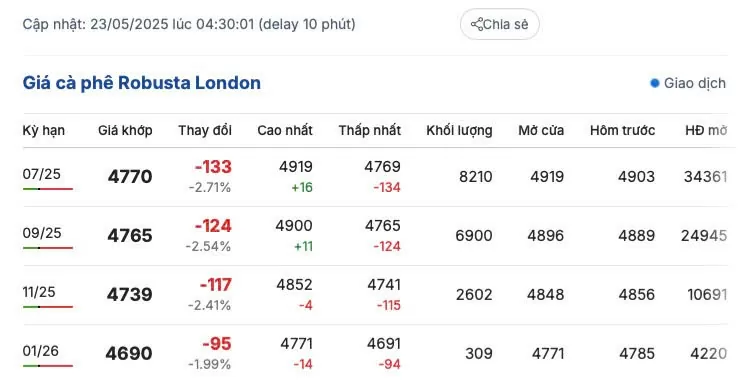Select the Kỳ hạn column header
The width and height of the screenshot is (753, 381).
point(44,131)
